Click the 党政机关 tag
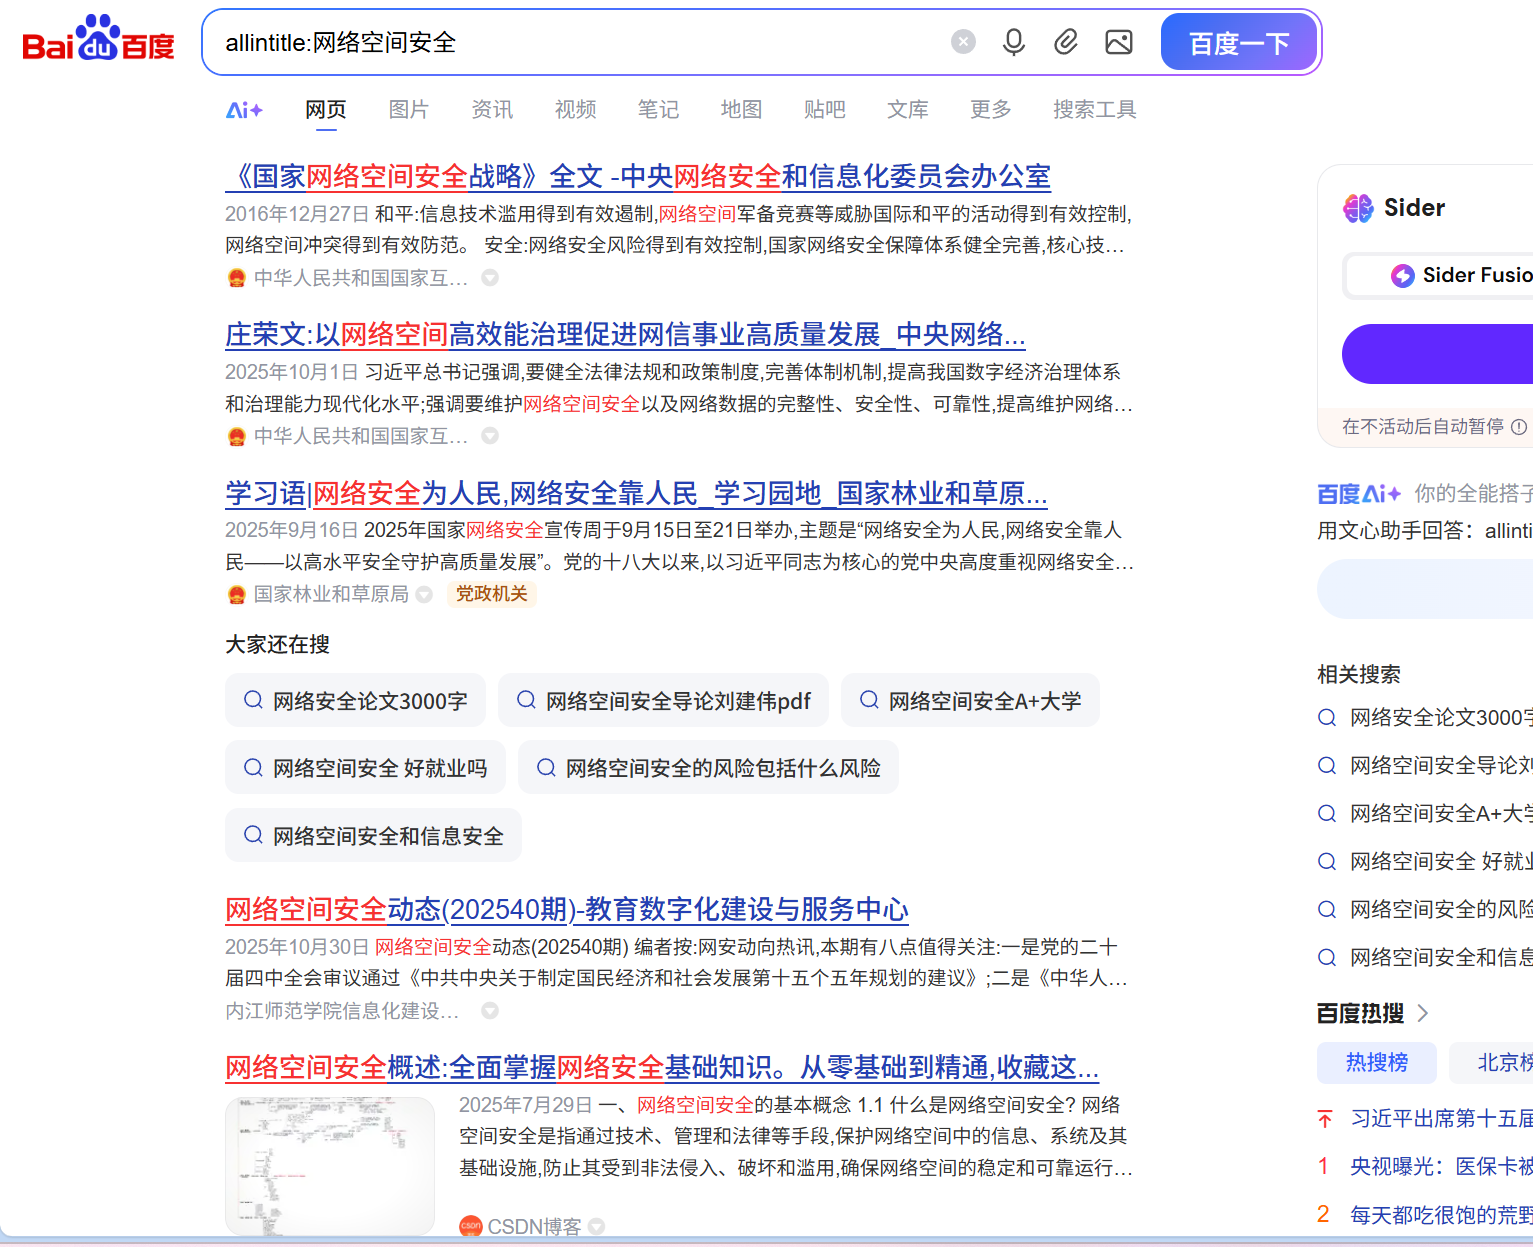This screenshot has height=1247, width=1533. pyautogui.click(x=491, y=594)
